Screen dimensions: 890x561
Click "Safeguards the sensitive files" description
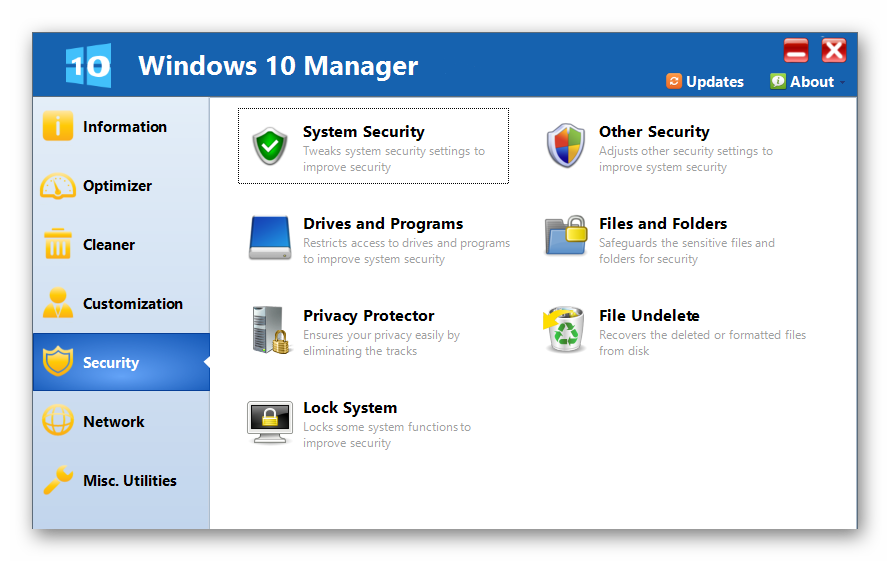[x=687, y=251]
